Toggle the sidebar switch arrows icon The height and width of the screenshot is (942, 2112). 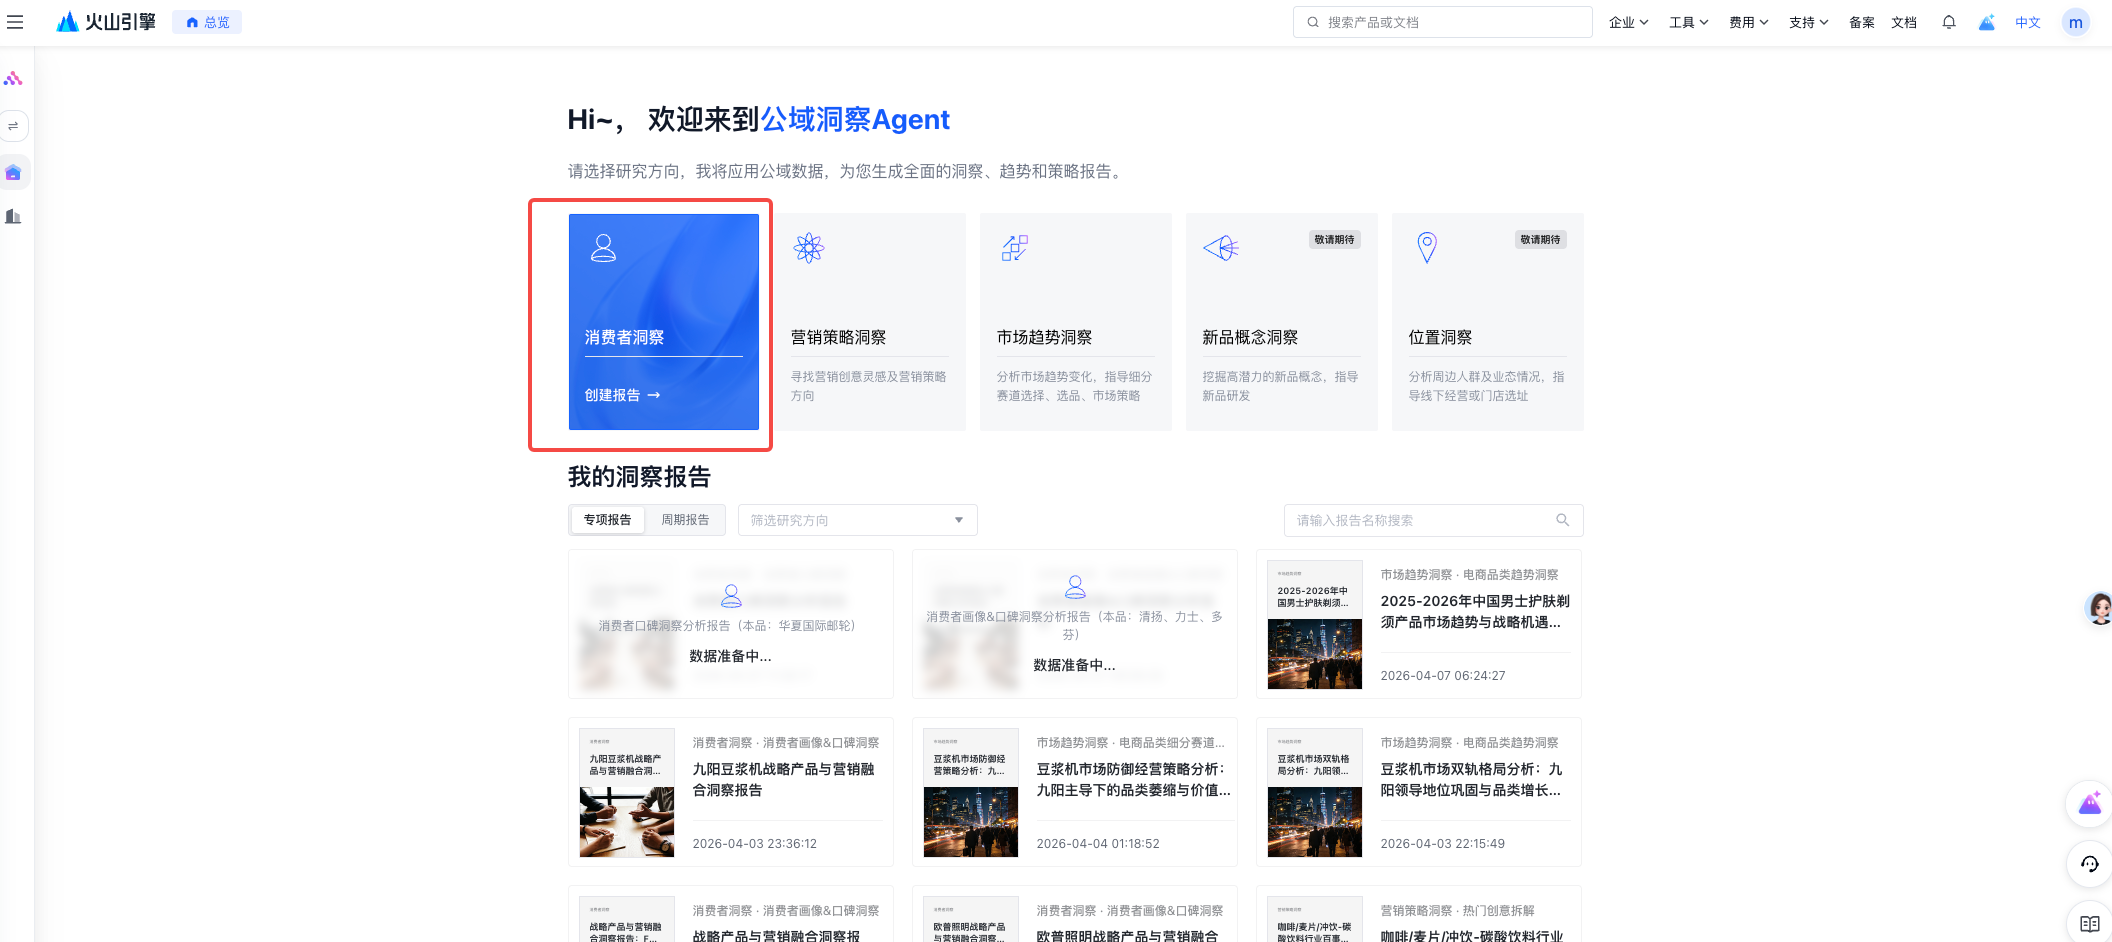pos(13,126)
